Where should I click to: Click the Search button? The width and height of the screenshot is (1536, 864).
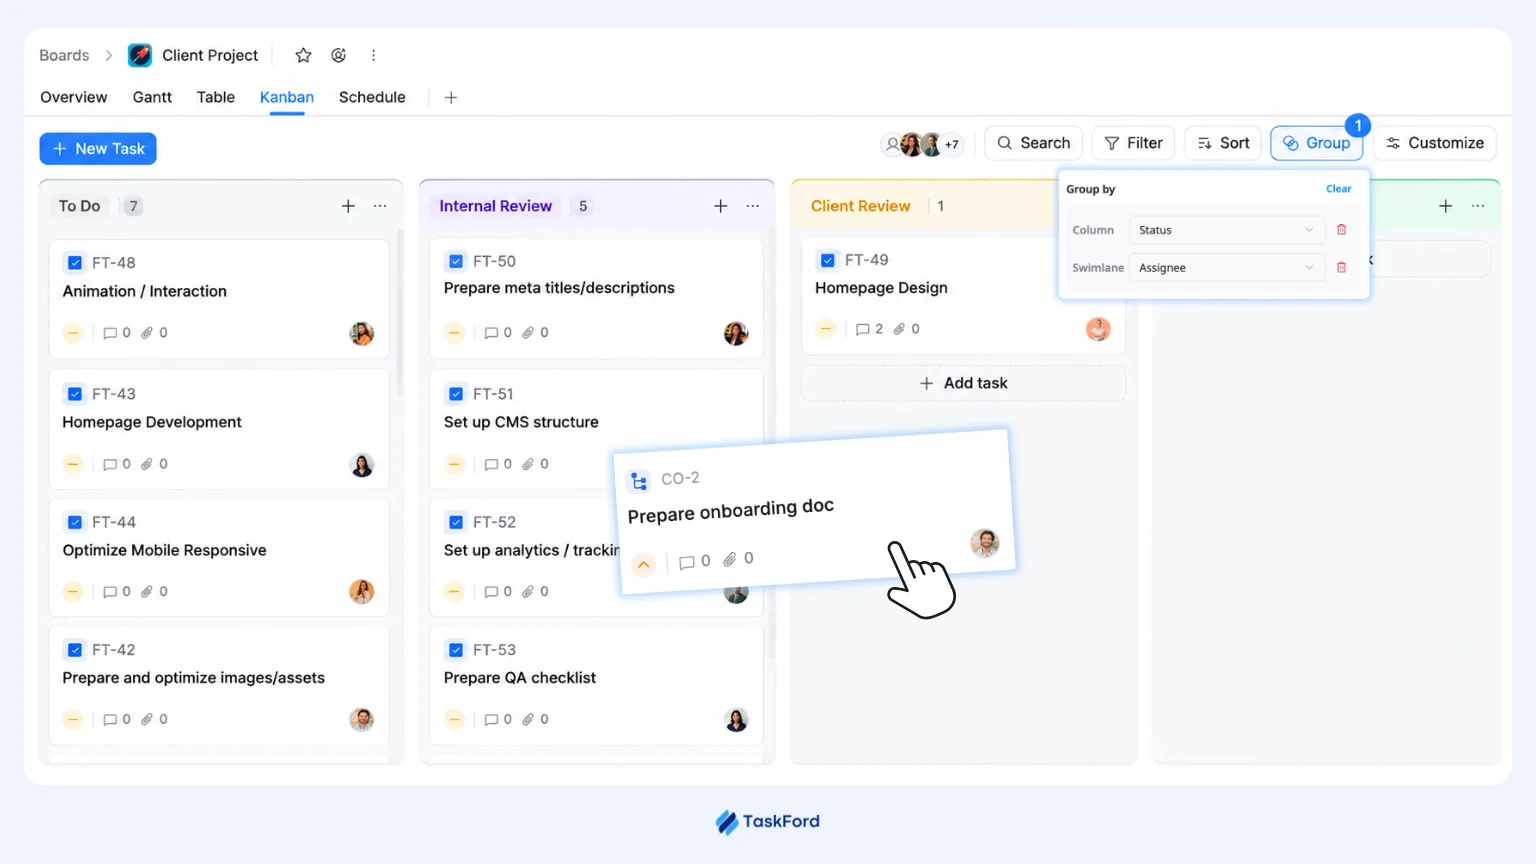1034,143
